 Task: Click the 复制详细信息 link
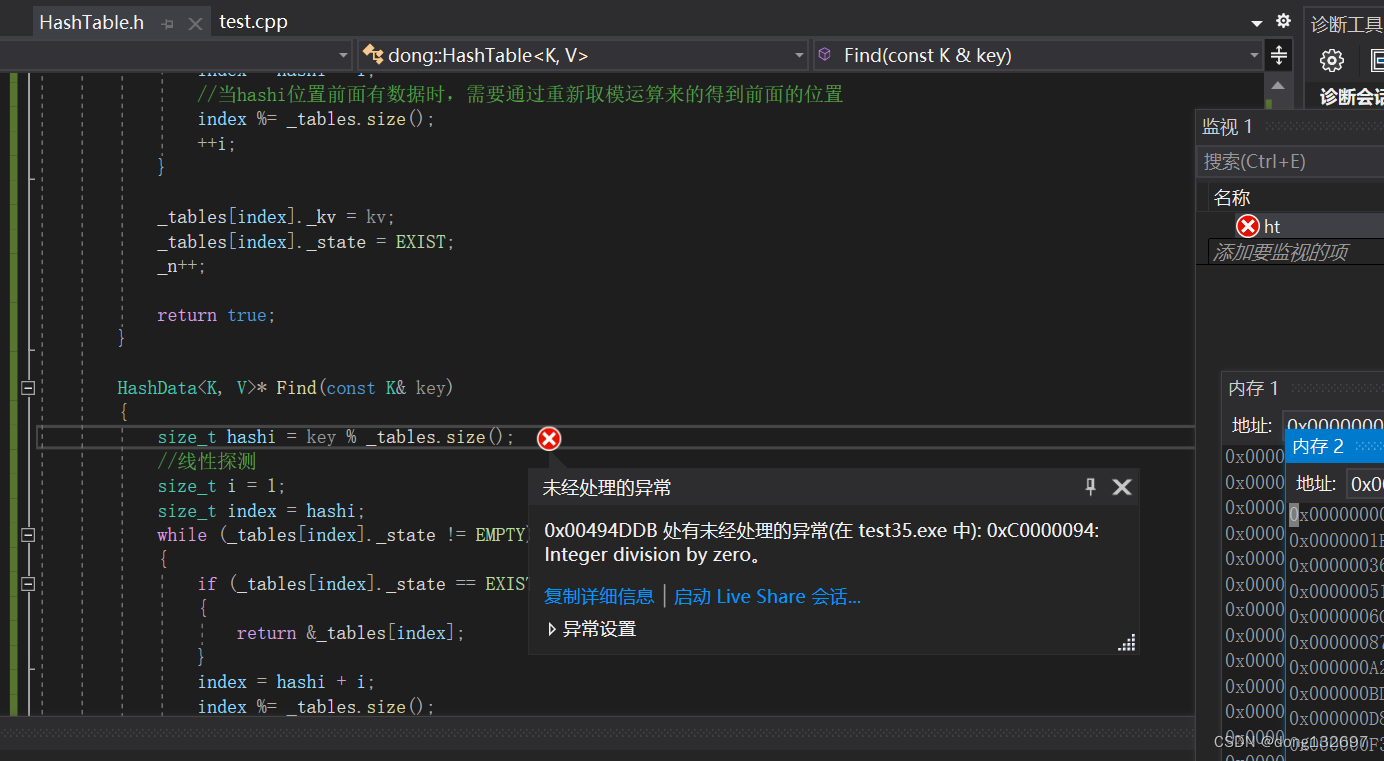(598, 597)
